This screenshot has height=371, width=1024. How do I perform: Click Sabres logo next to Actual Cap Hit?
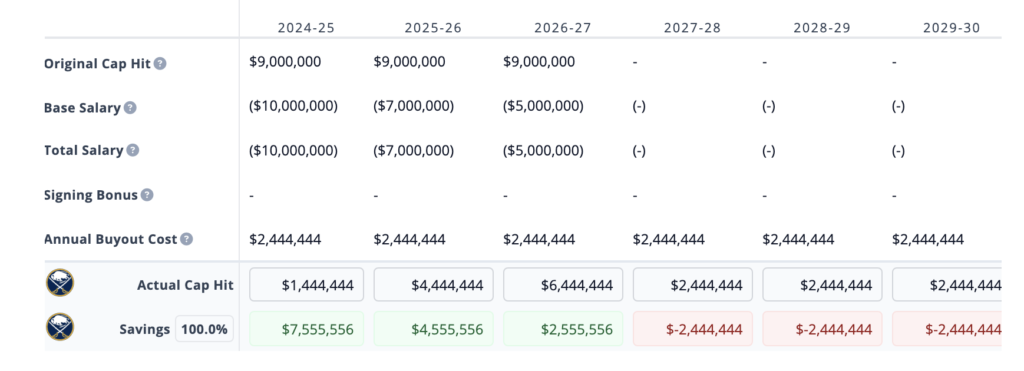pyautogui.click(x=60, y=284)
